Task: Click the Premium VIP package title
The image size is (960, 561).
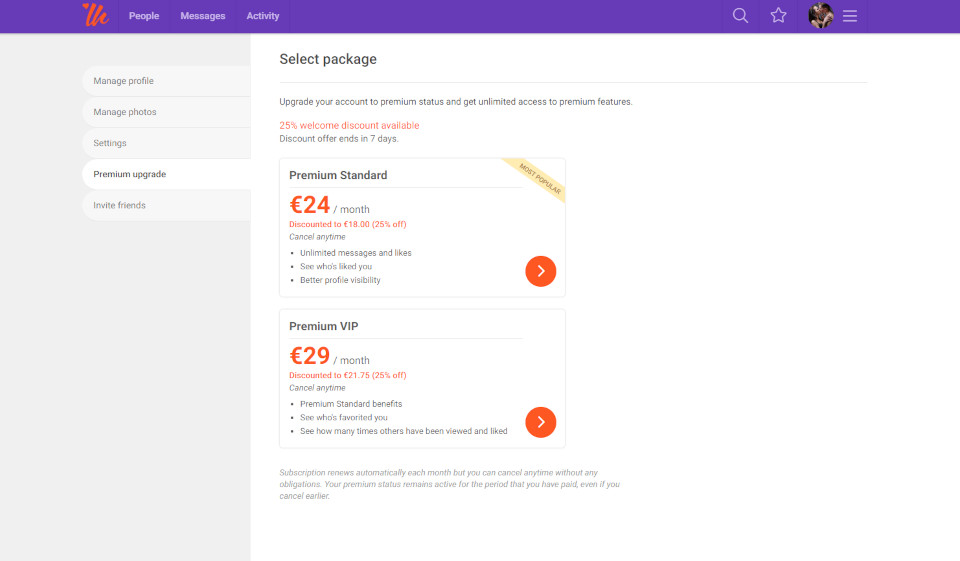Action: [323, 326]
